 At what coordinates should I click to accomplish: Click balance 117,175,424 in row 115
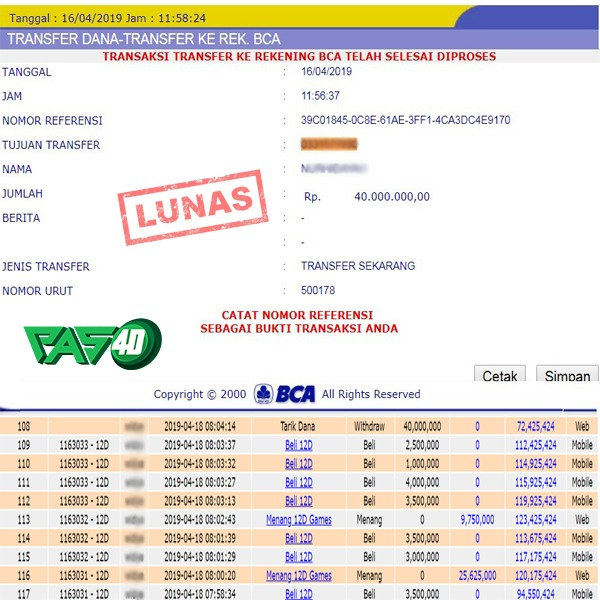(x=535, y=557)
